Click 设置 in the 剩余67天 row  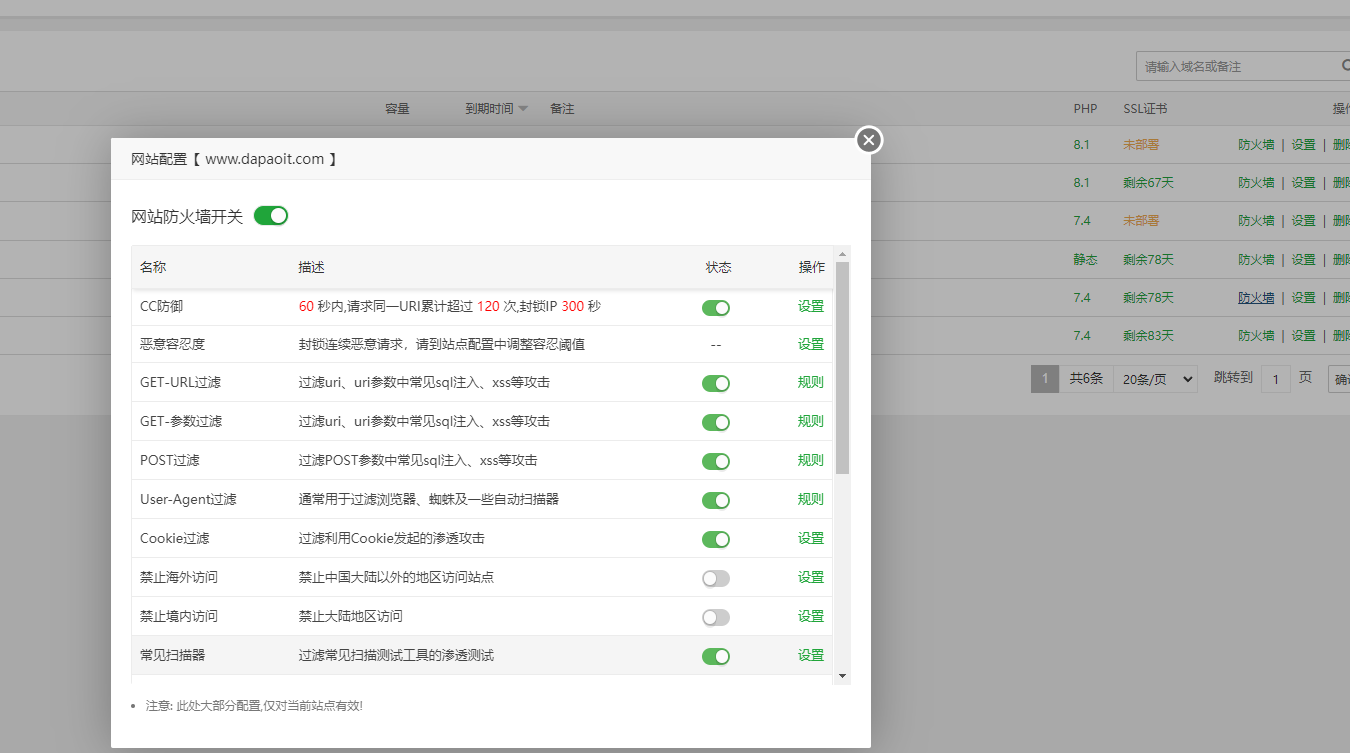(x=1303, y=183)
